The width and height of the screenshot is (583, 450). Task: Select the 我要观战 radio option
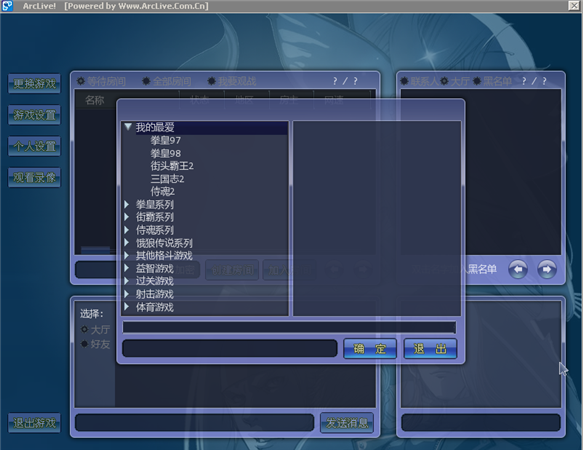tap(212, 81)
